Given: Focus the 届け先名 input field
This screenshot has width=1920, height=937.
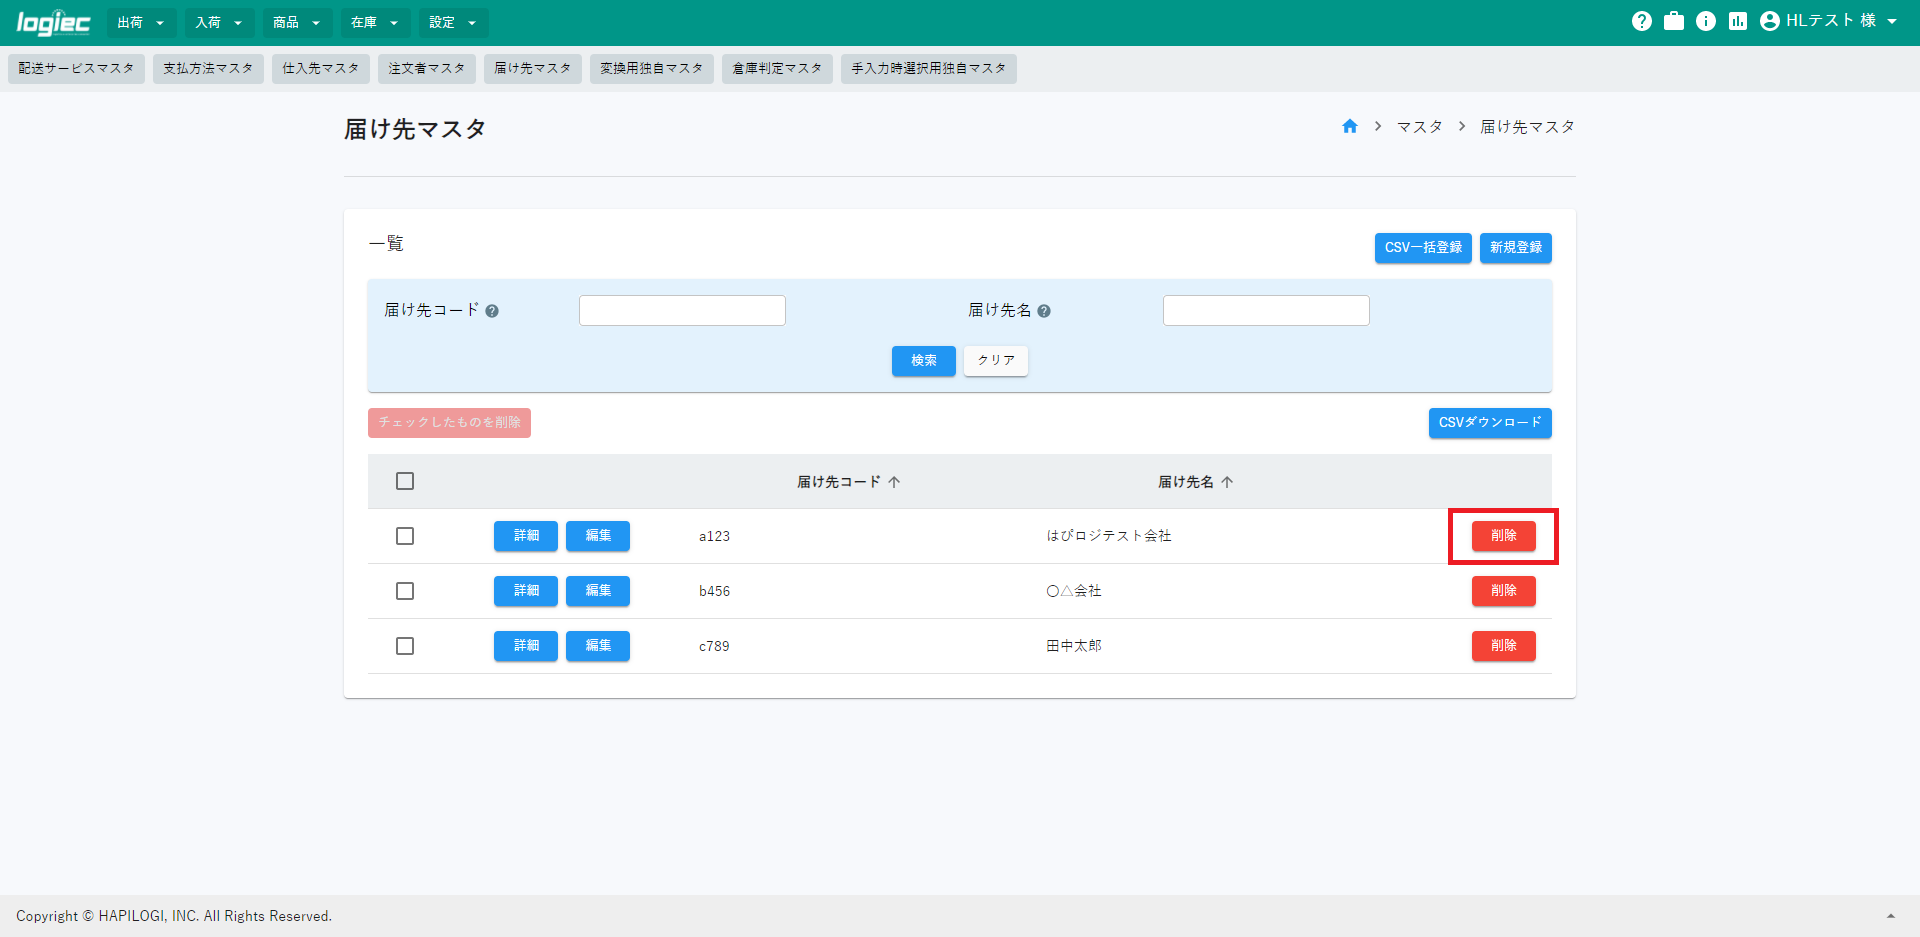Looking at the screenshot, I should [1266, 311].
